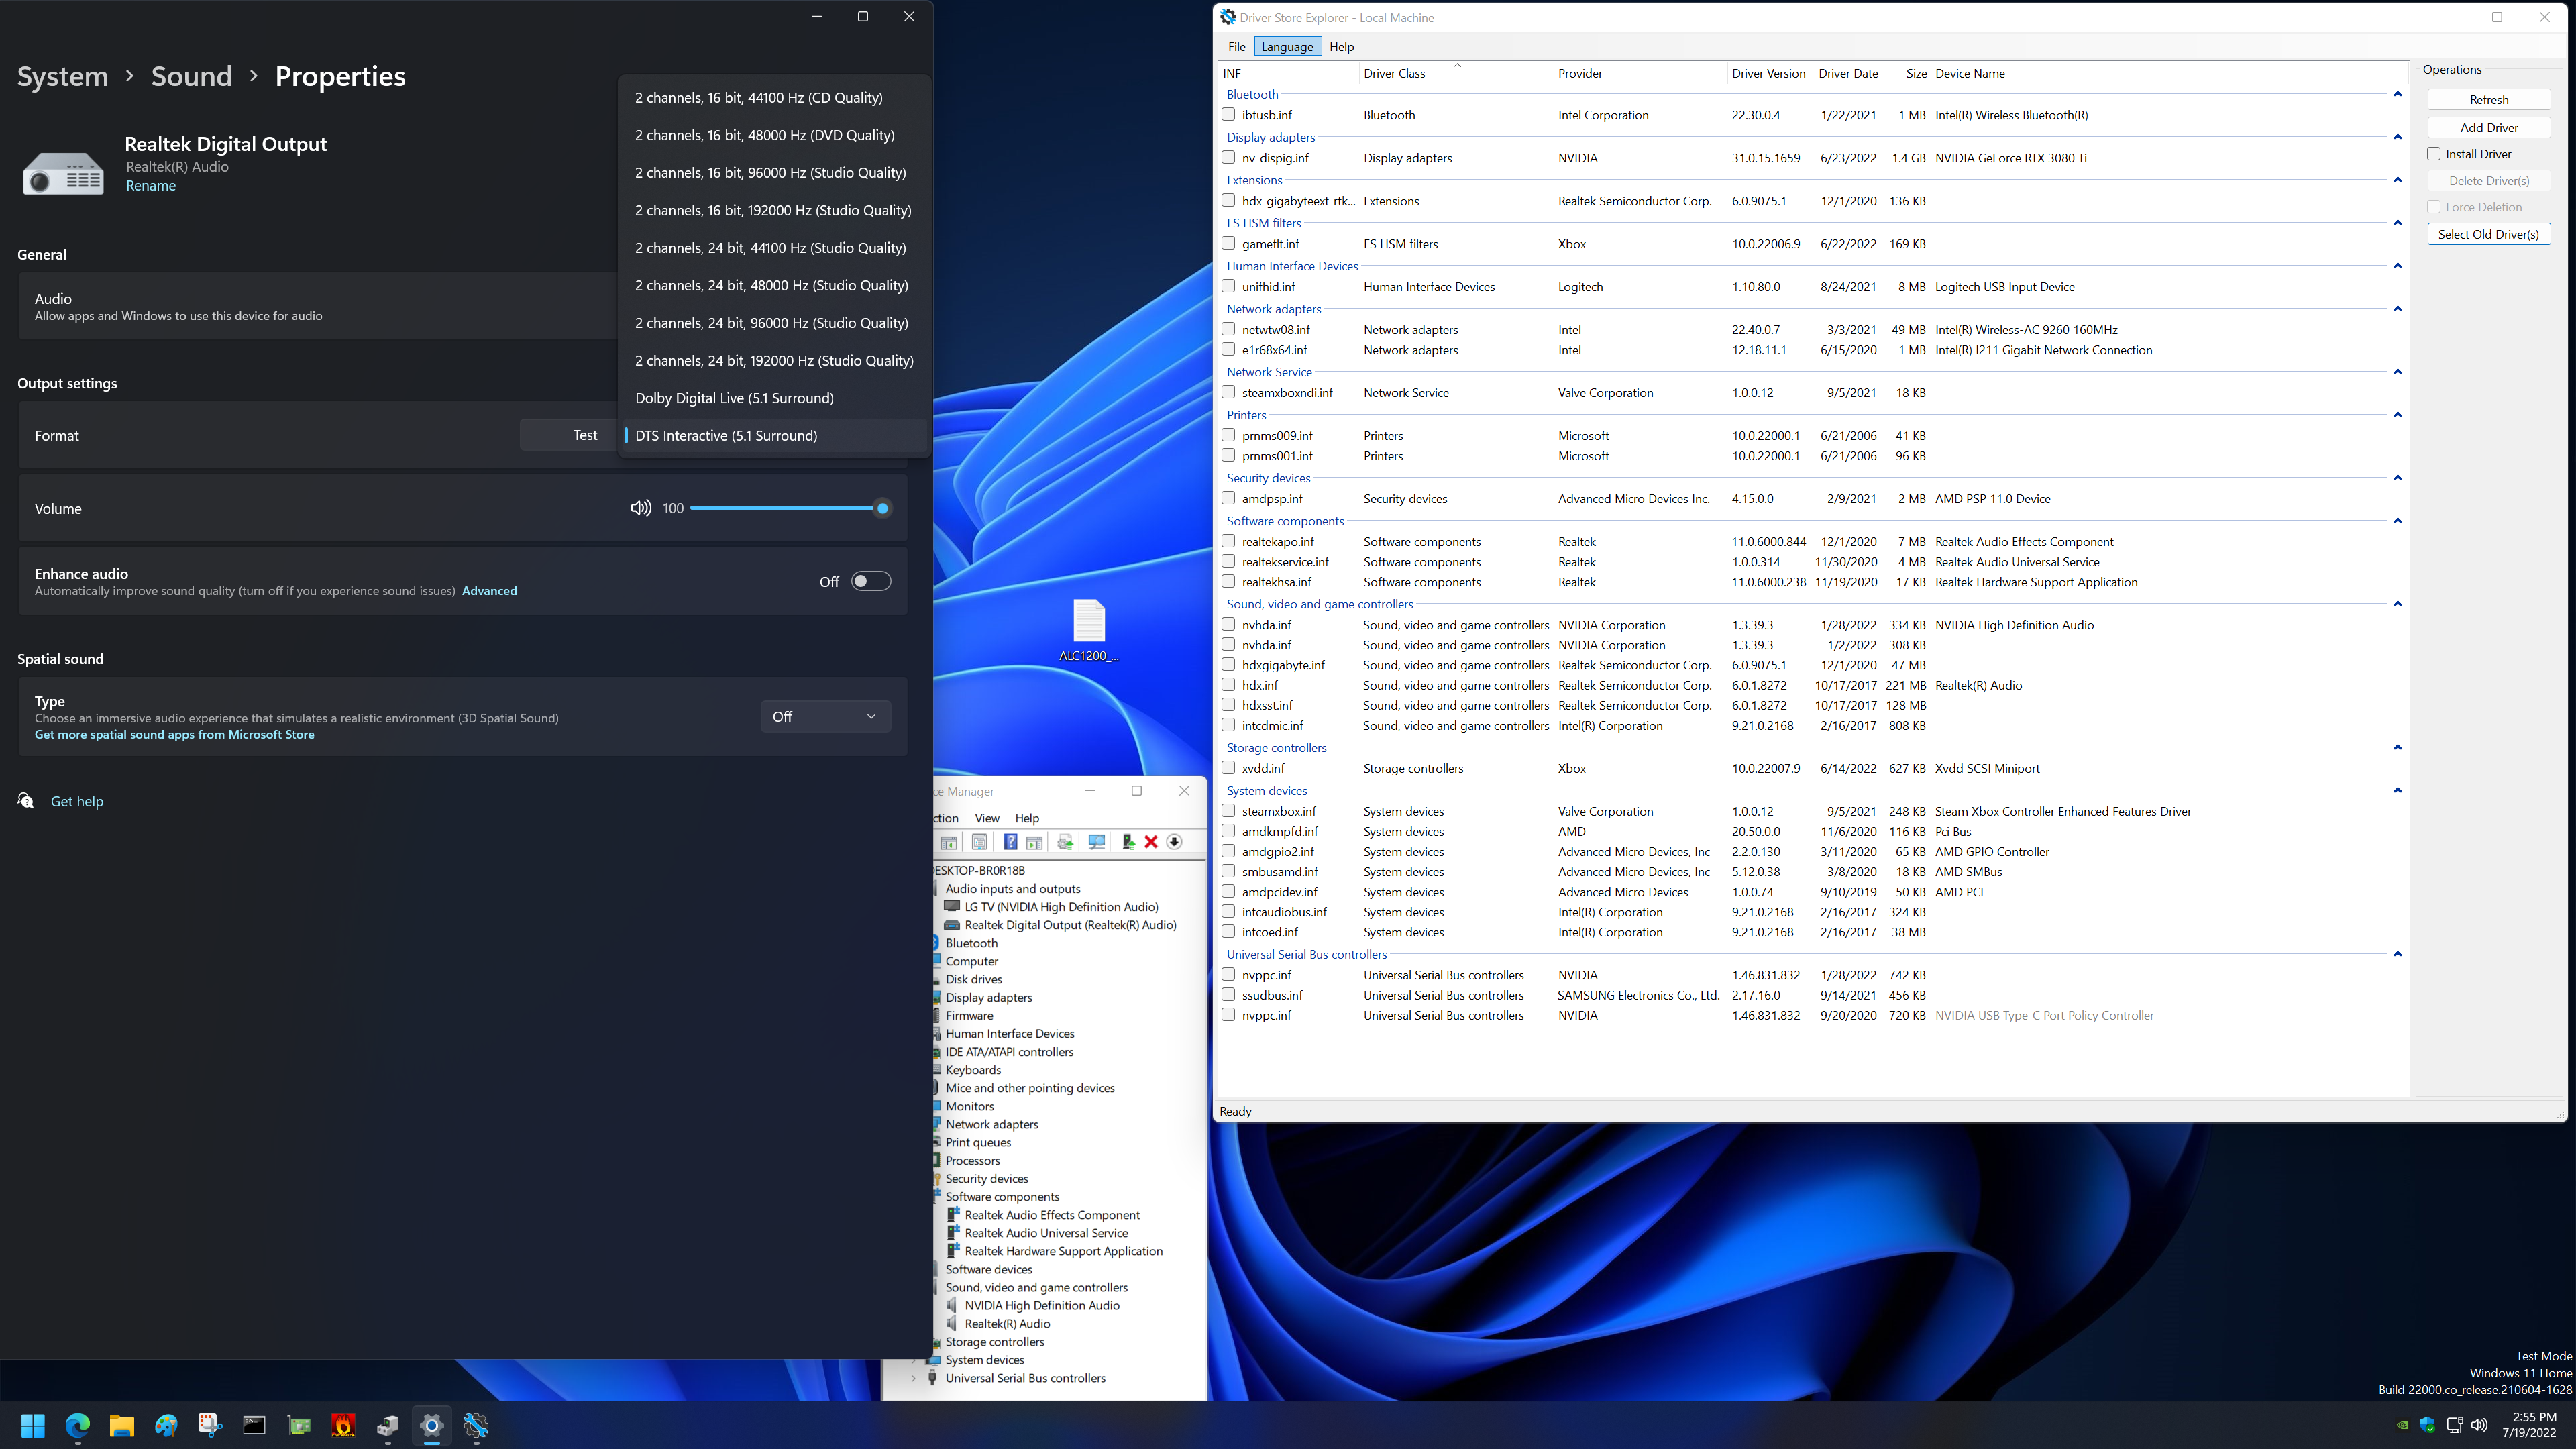Sort by the Driver Version column header
Screen dimensions: 2576x1449
(1768, 74)
